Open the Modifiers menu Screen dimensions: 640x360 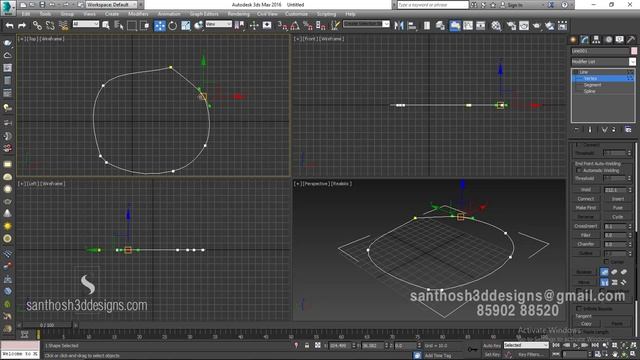tap(138, 14)
